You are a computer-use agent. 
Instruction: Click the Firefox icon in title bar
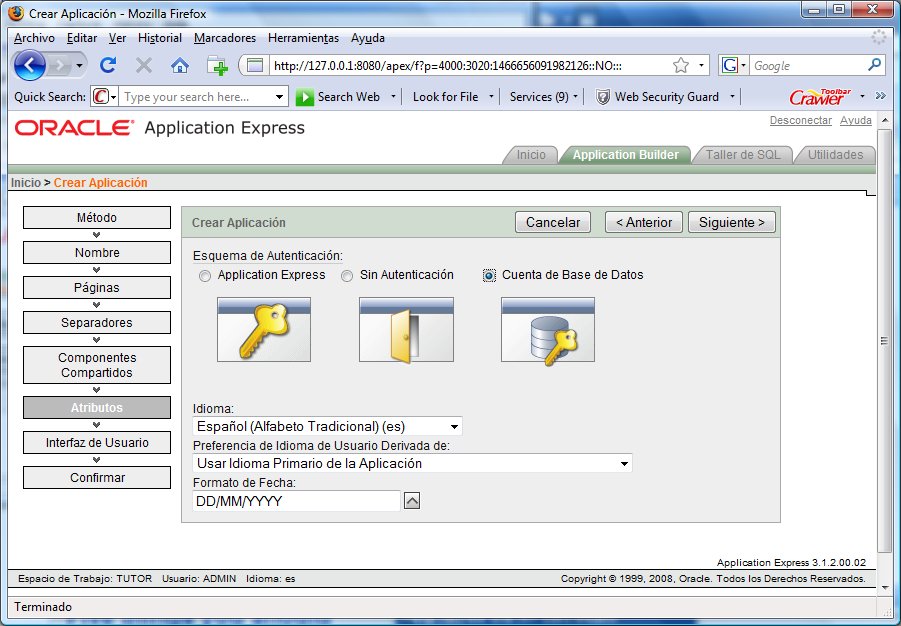click(x=17, y=13)
